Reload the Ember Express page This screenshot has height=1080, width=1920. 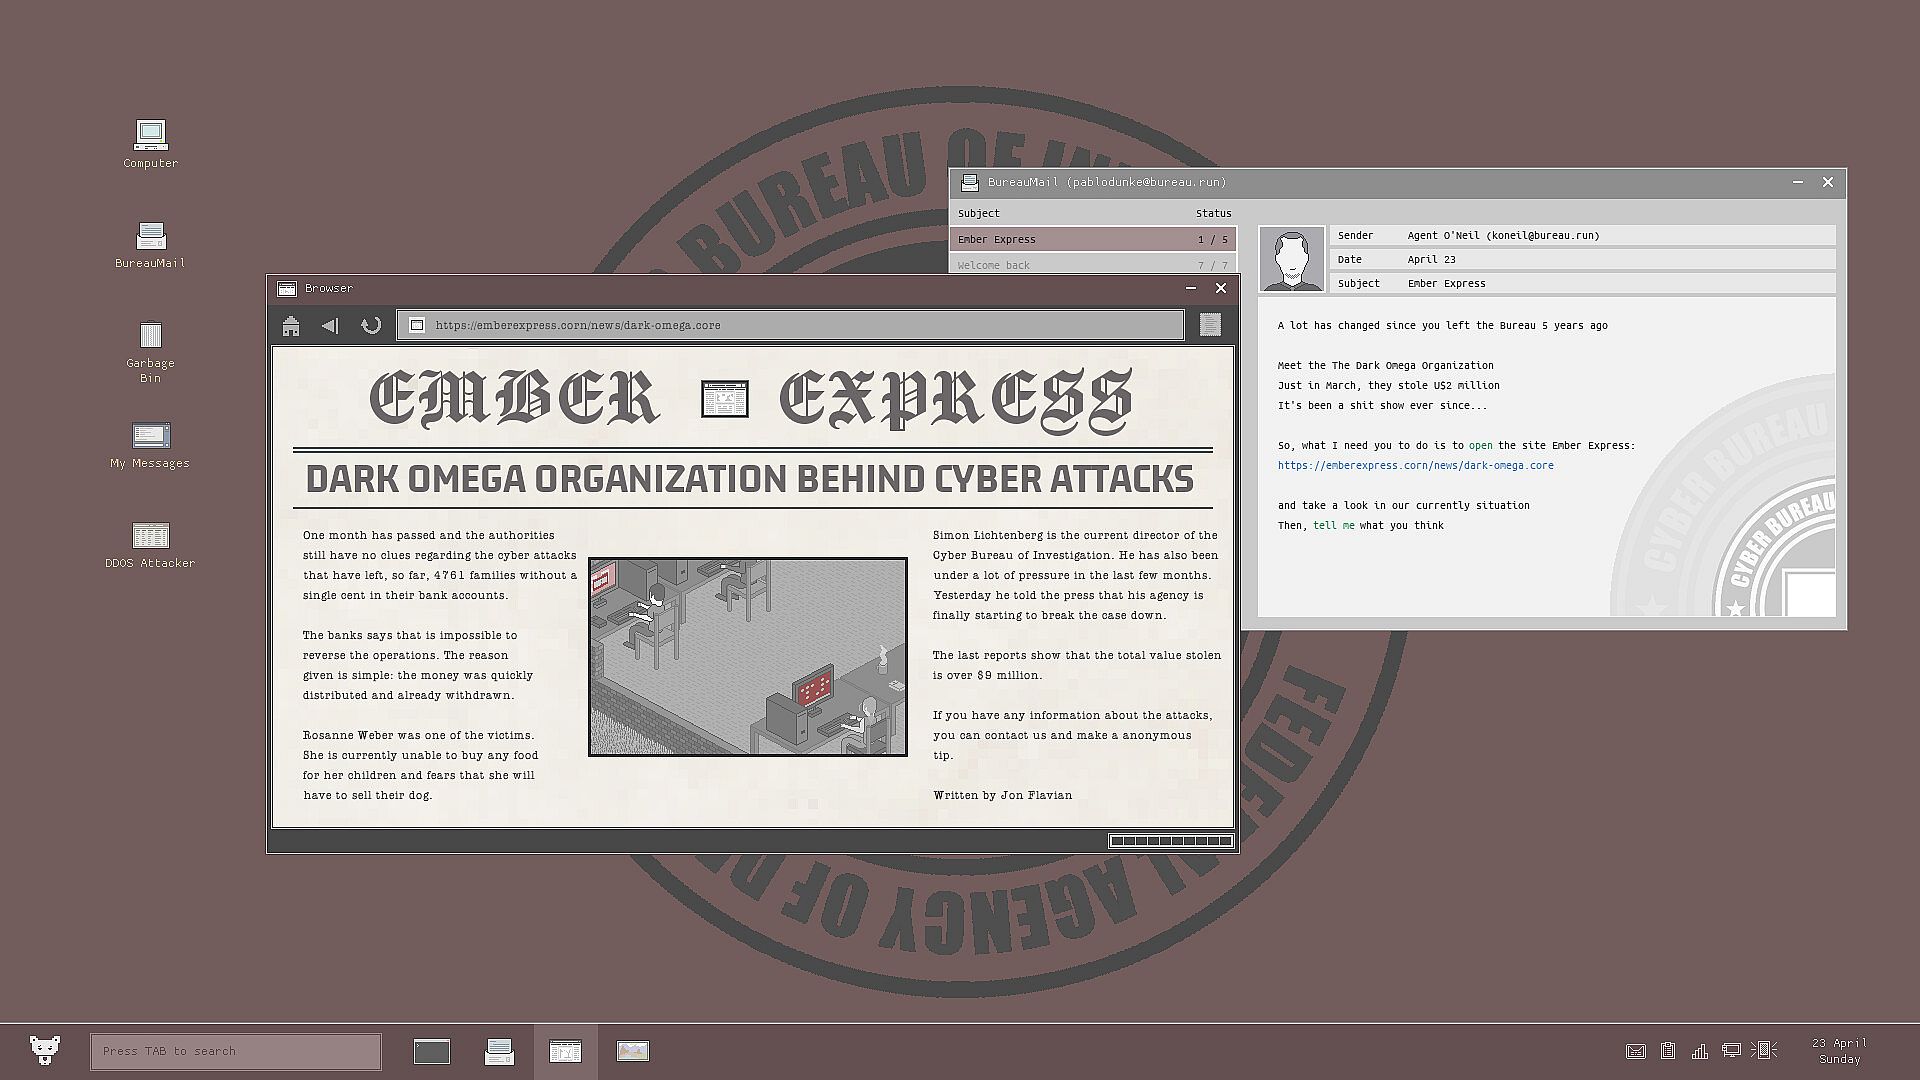click(x=371, y=326)
